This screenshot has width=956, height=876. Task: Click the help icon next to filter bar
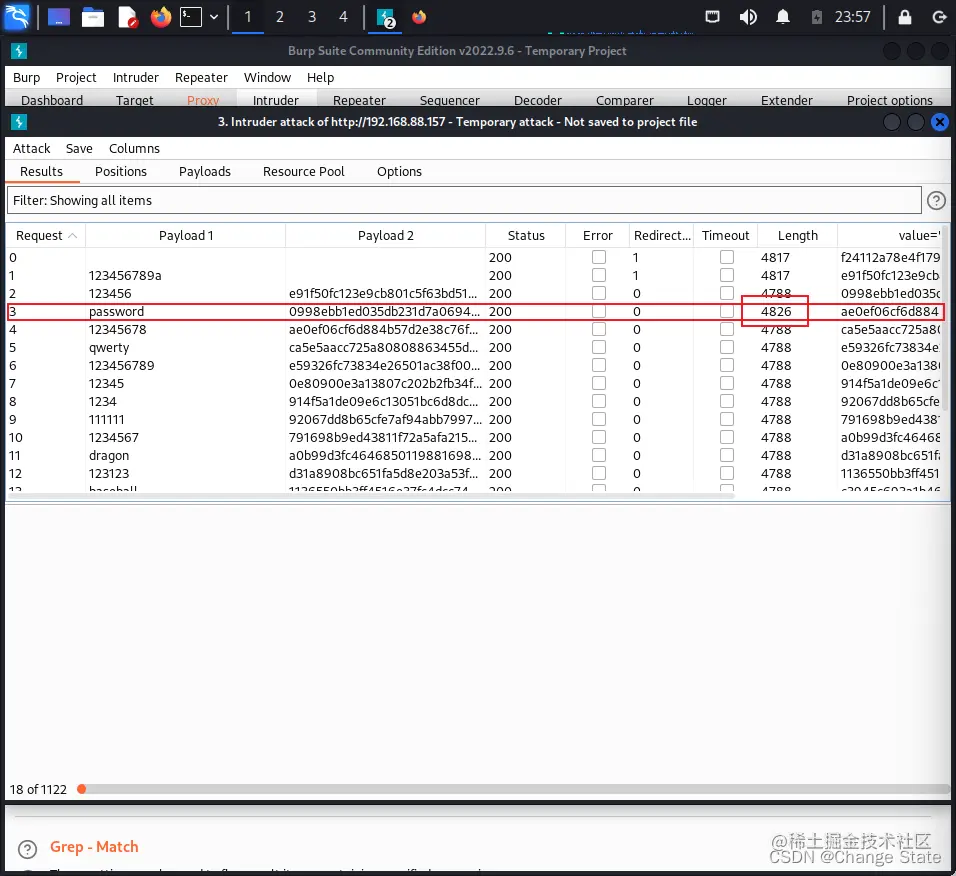pos(936,201)
